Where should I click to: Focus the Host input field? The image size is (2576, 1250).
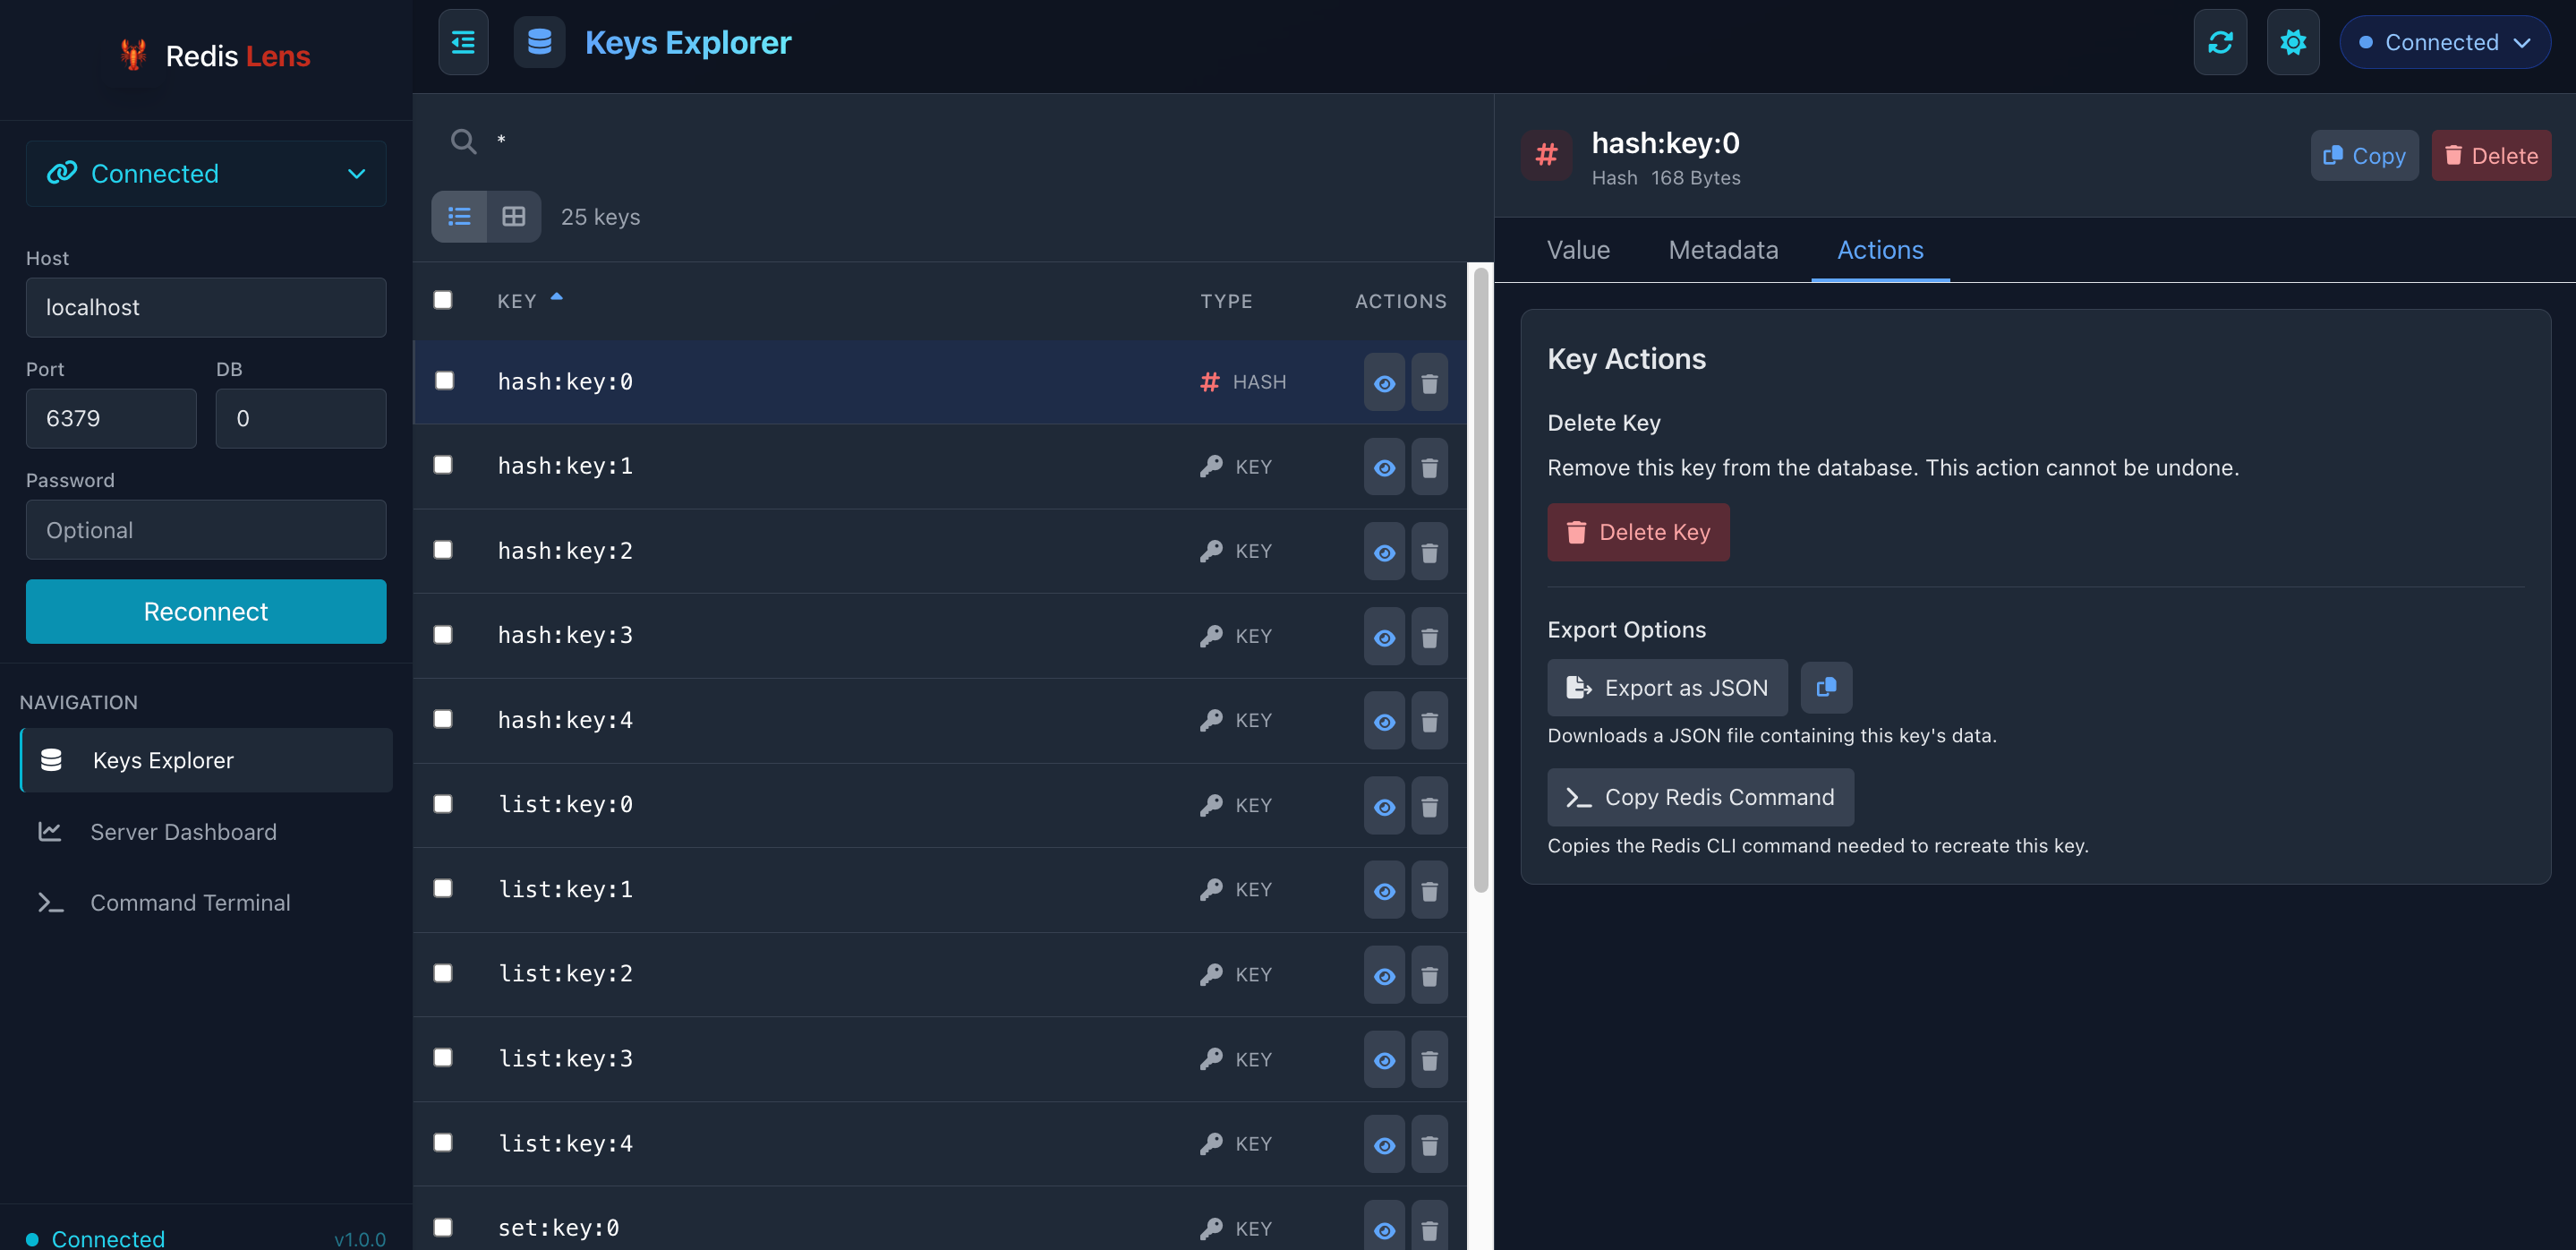(x=206, y=307)
